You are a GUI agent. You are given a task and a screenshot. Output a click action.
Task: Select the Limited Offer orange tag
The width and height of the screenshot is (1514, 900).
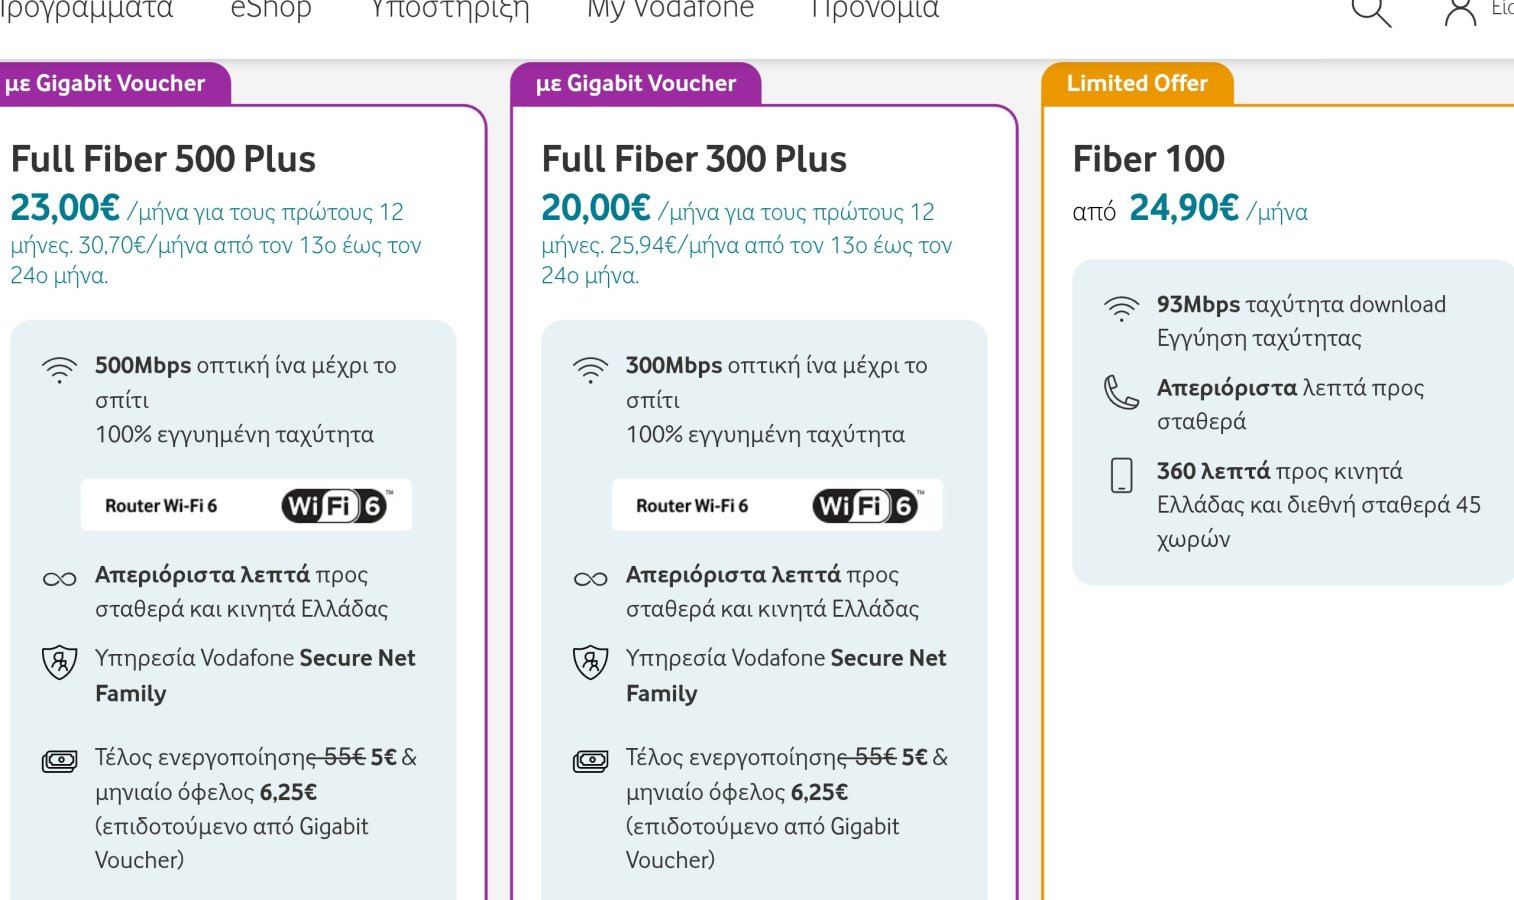pyautogui.click(x=1137, y=84)
